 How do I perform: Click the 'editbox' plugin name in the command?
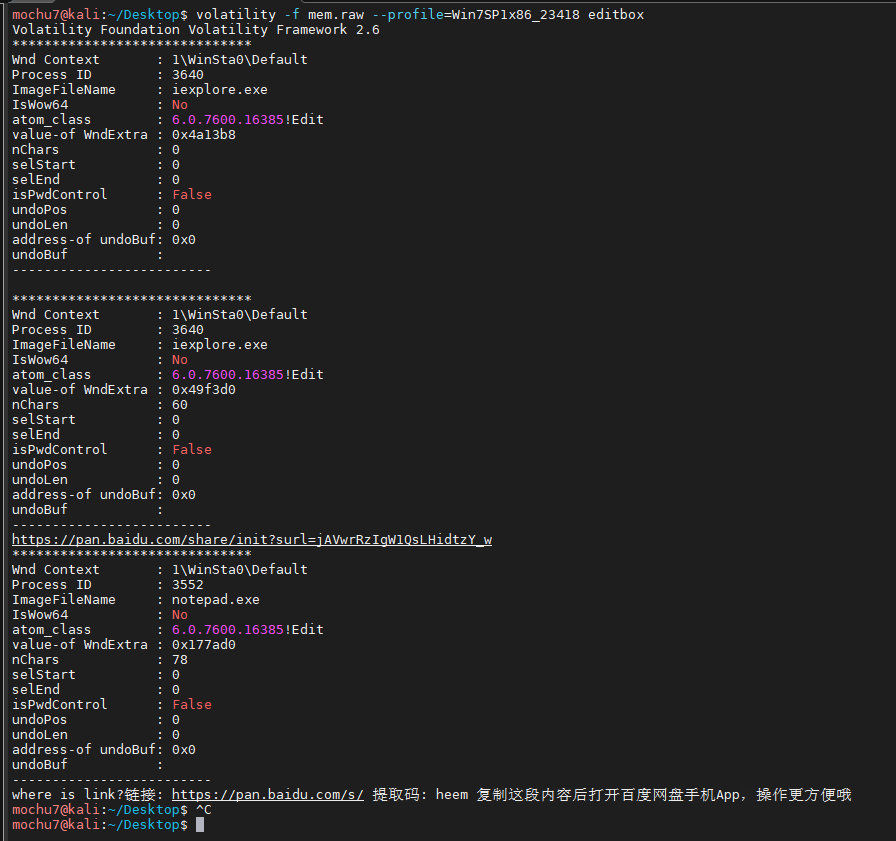click(615, 14)
